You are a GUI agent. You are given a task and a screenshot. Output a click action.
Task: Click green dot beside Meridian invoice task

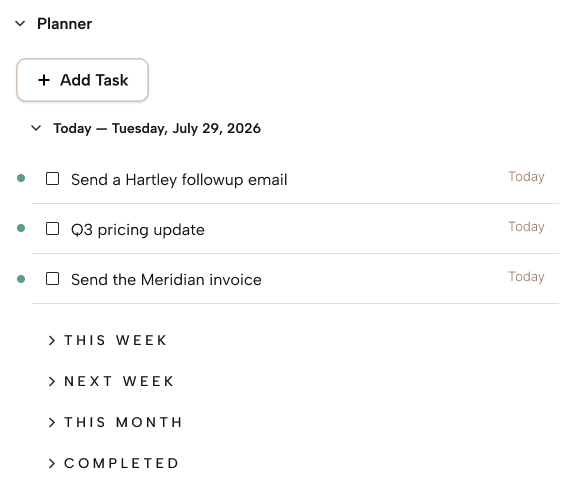[21, 279]
